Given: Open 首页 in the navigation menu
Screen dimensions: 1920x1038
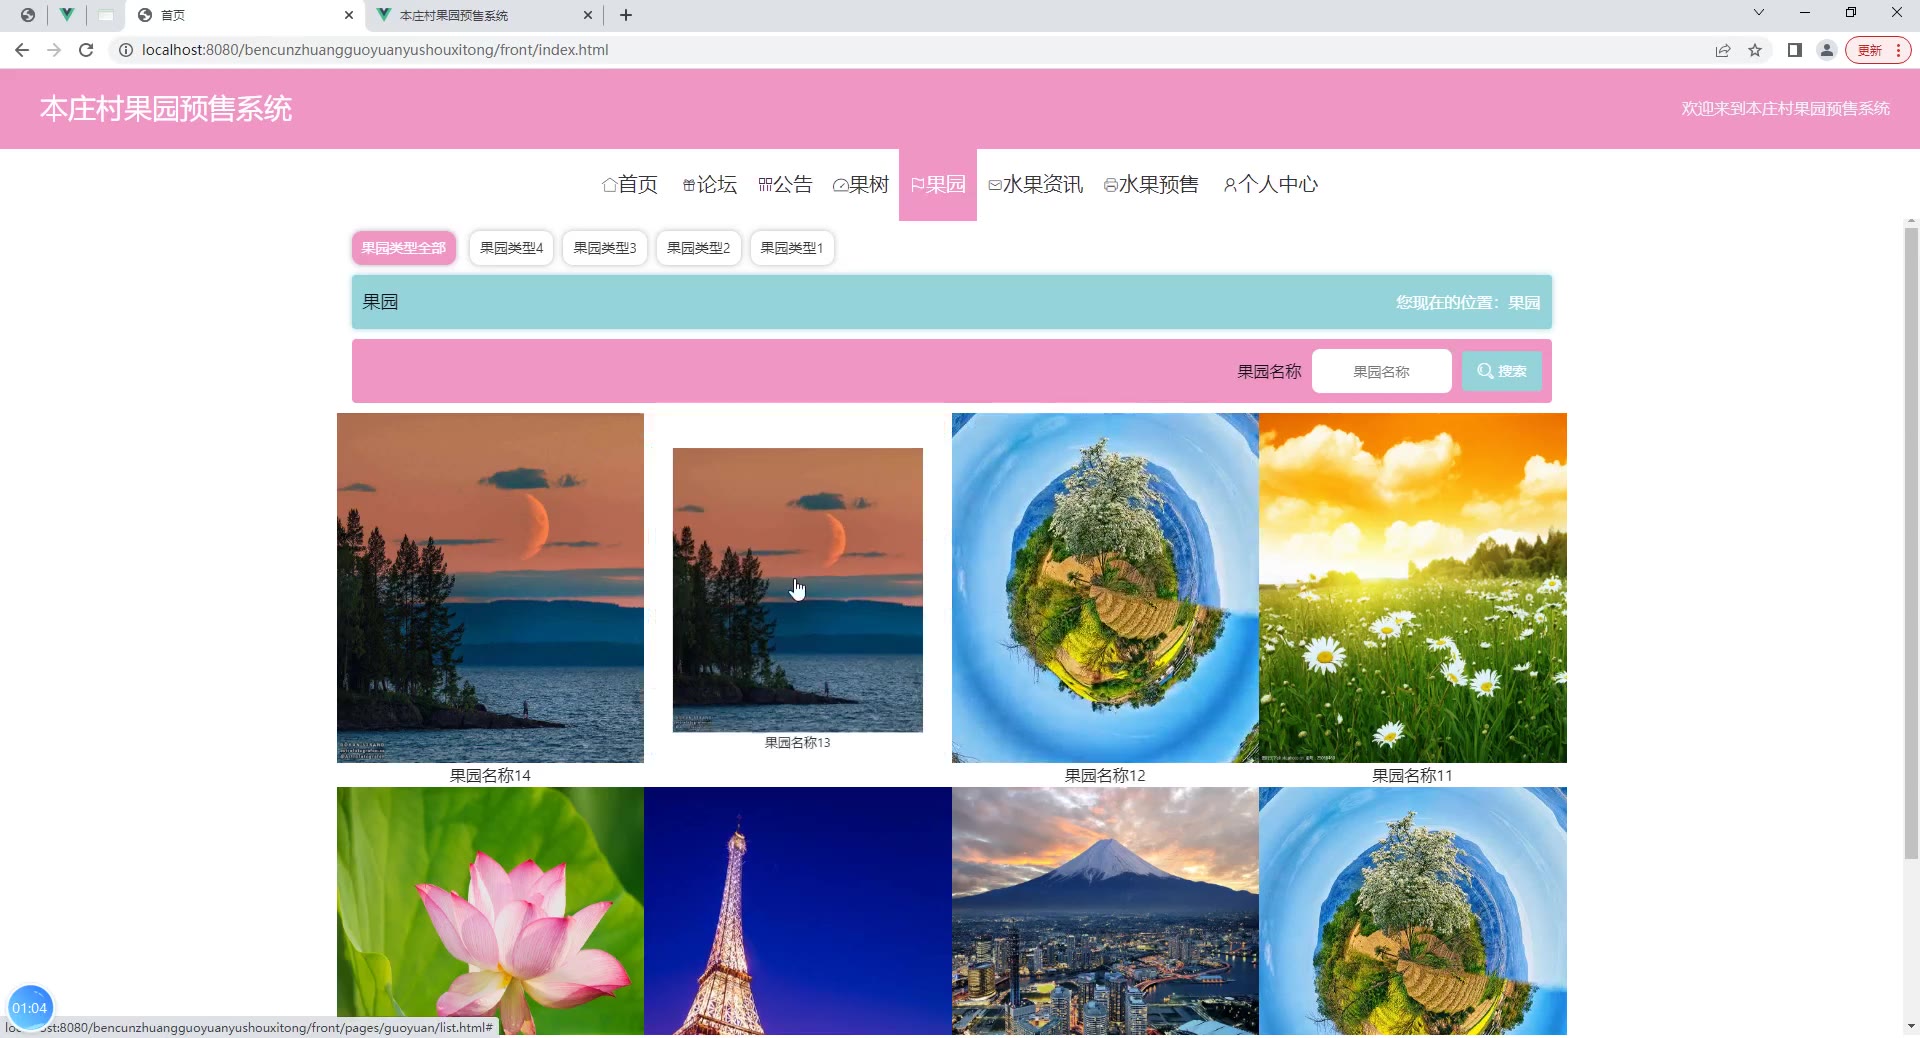Looking at the screenshot, I should tap(630, 184).
